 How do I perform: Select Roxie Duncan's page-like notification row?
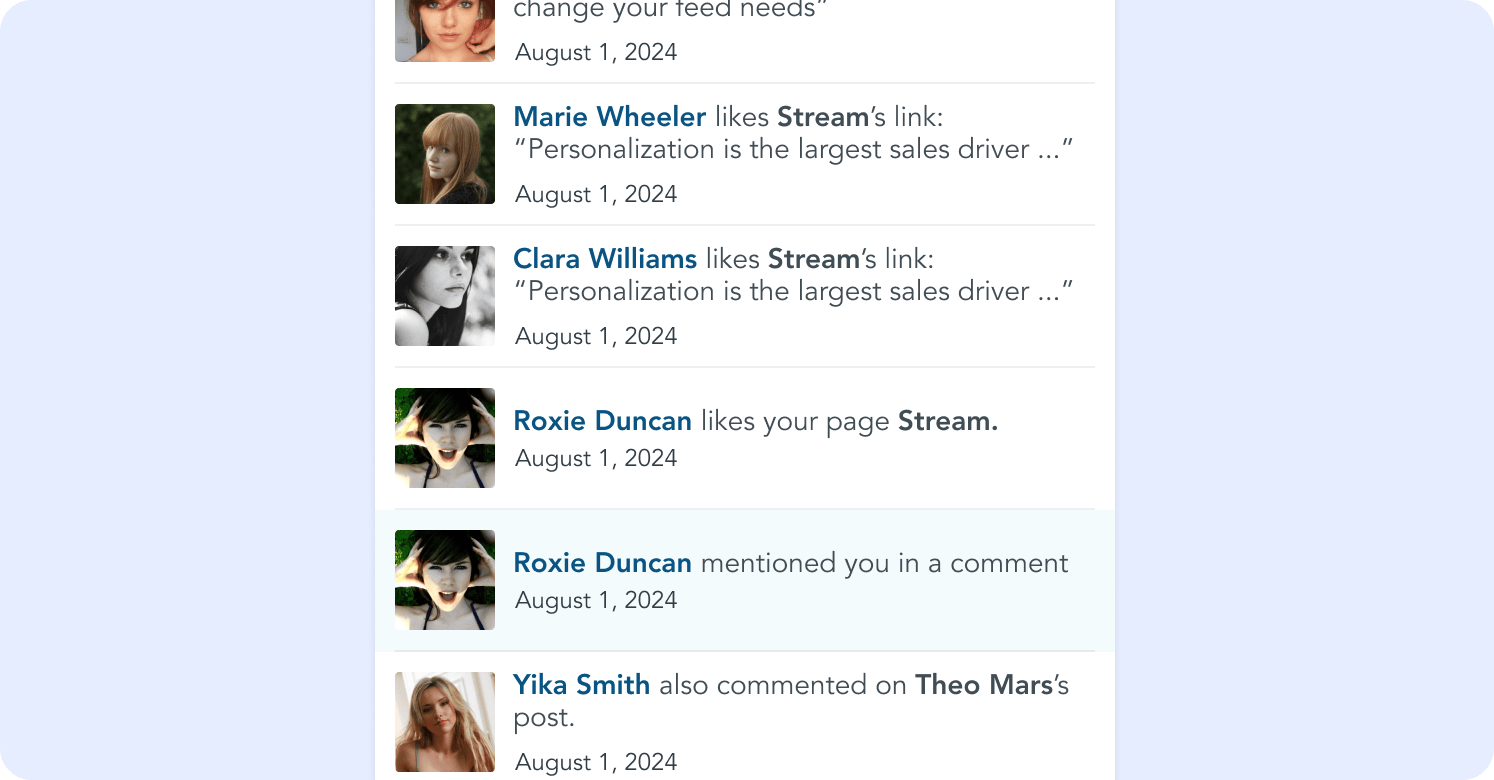point(744,437)
